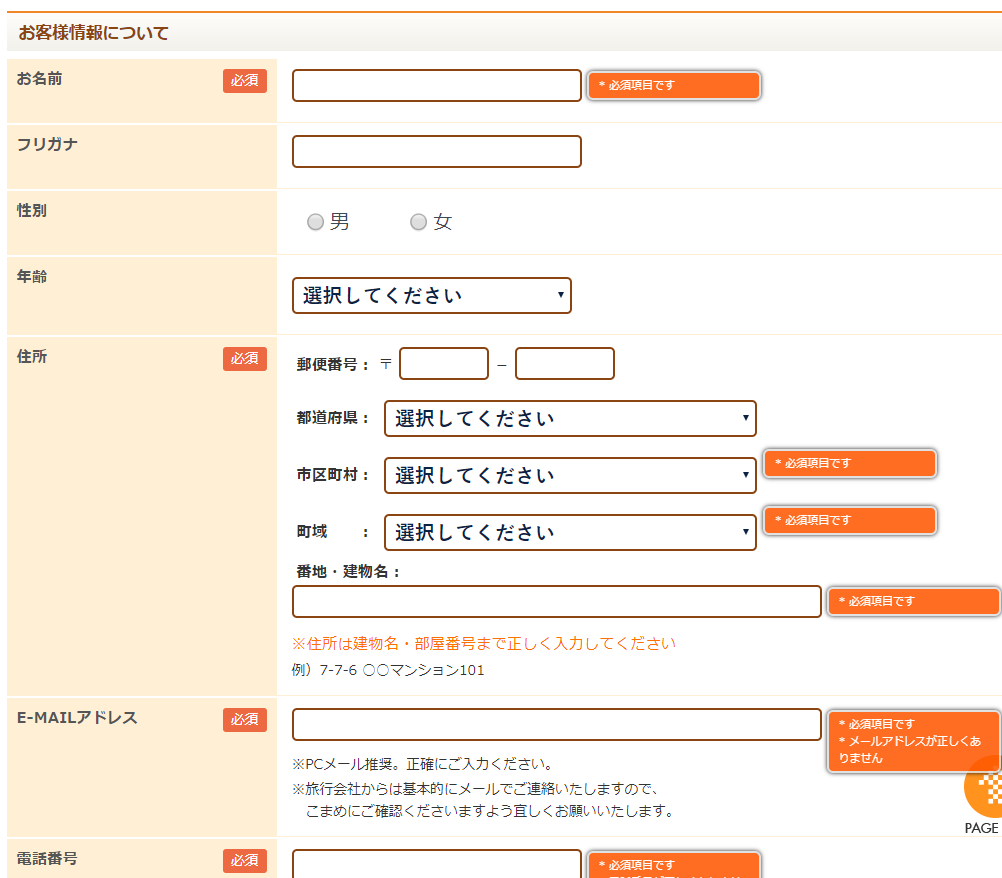Dismiss the error bubble beside お名前 field

tap(674, 86)
